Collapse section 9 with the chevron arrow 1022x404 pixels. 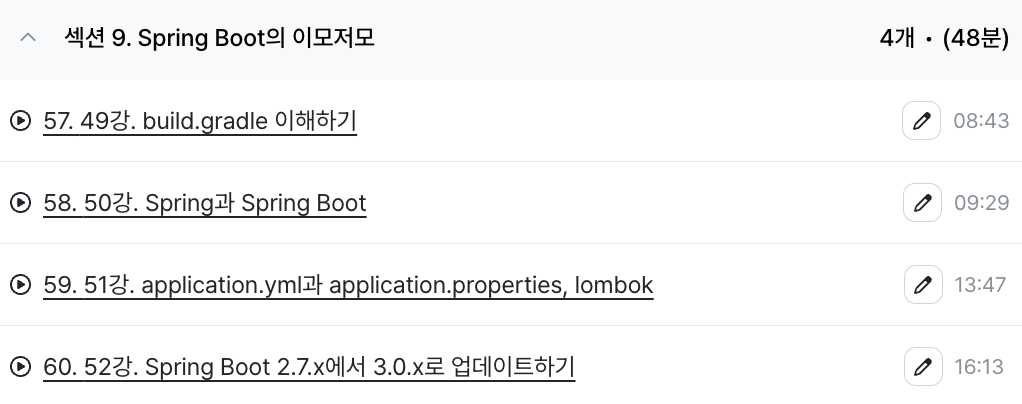[x=28, y=38]
